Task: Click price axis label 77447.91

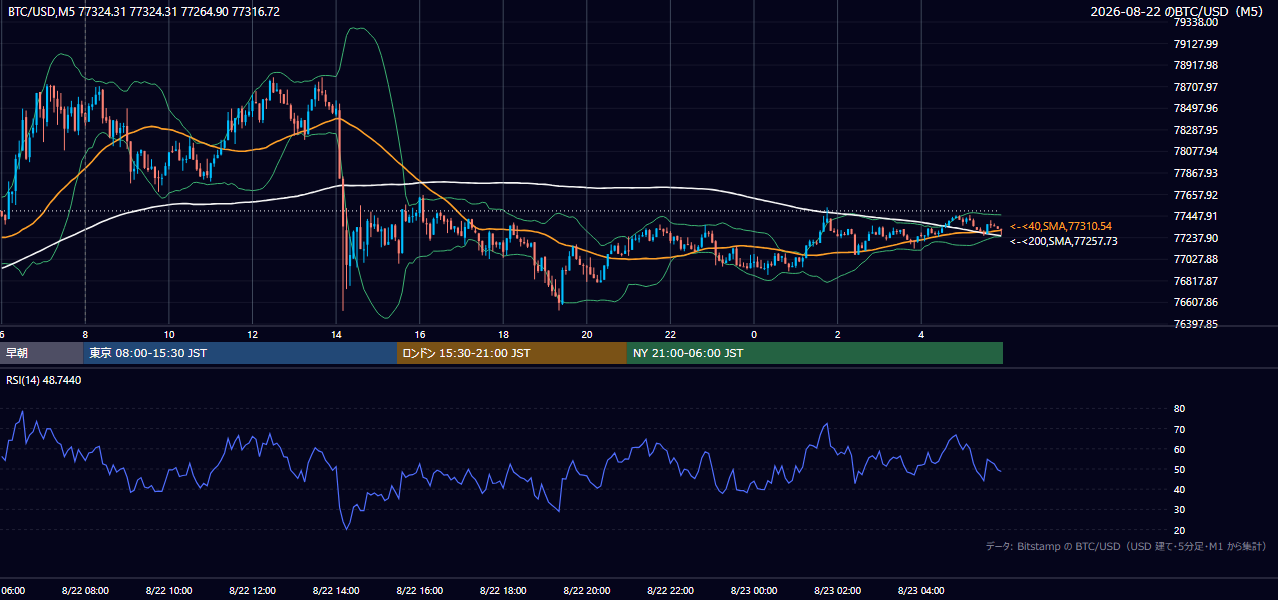Action: [x=1195, y=216]
